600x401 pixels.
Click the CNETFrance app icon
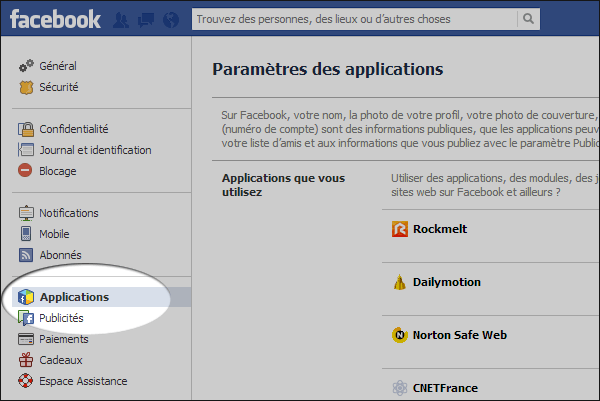399,388
